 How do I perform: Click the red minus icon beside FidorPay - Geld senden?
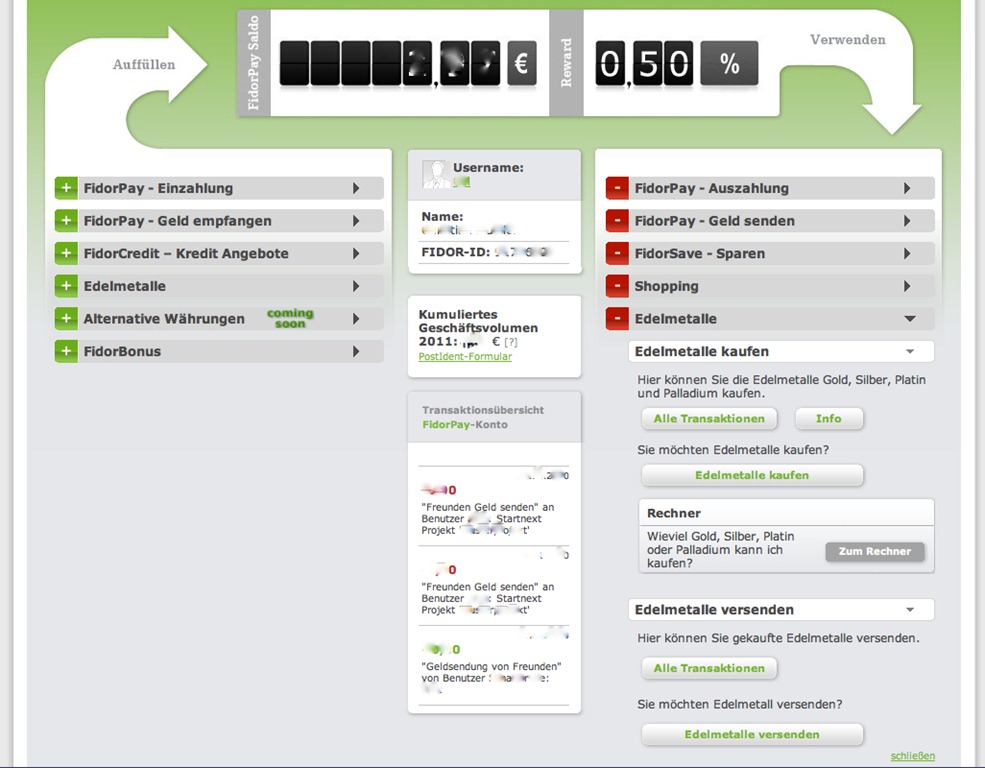(617, 221)
